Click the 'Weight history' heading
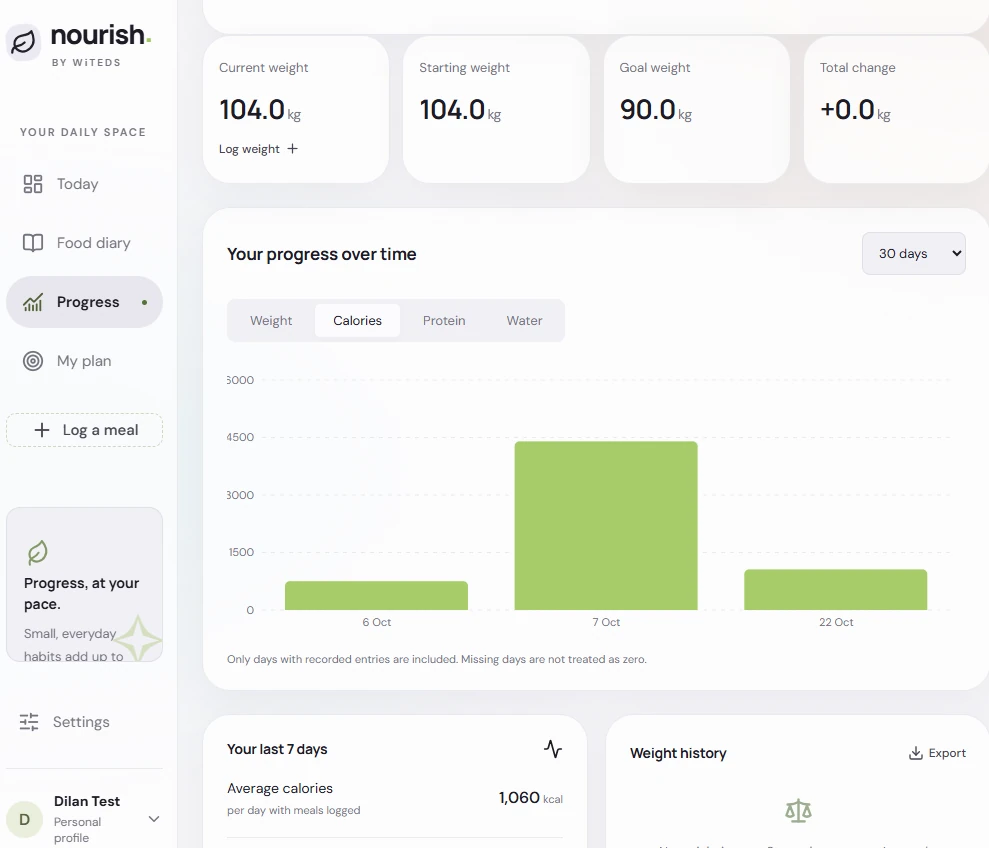 tap(678, 753)
